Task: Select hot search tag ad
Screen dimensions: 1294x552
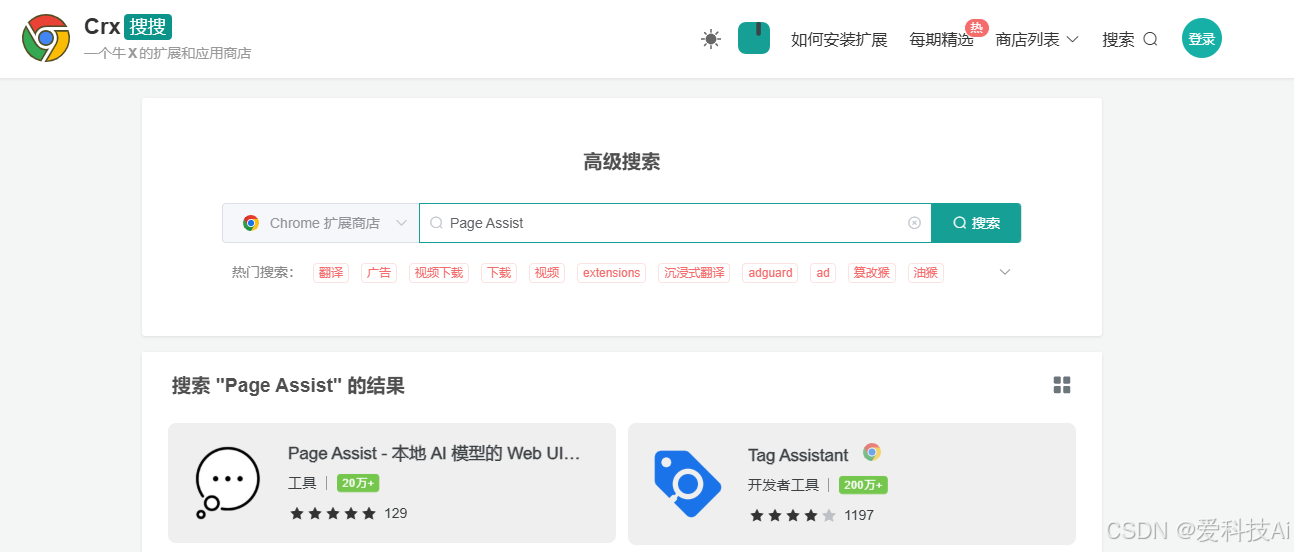Action: click(x=823, y=273)
